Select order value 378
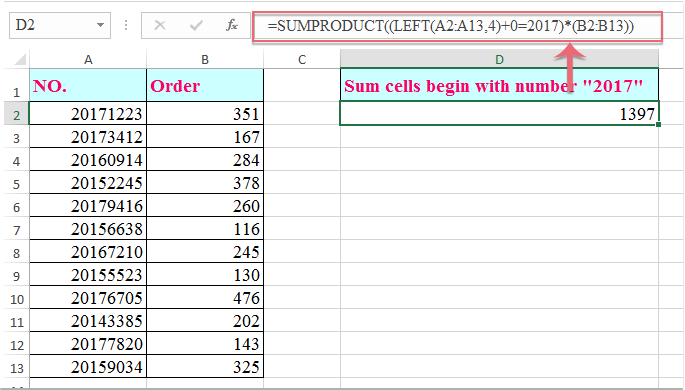This screenshot has height=390, width=685. 205,183
